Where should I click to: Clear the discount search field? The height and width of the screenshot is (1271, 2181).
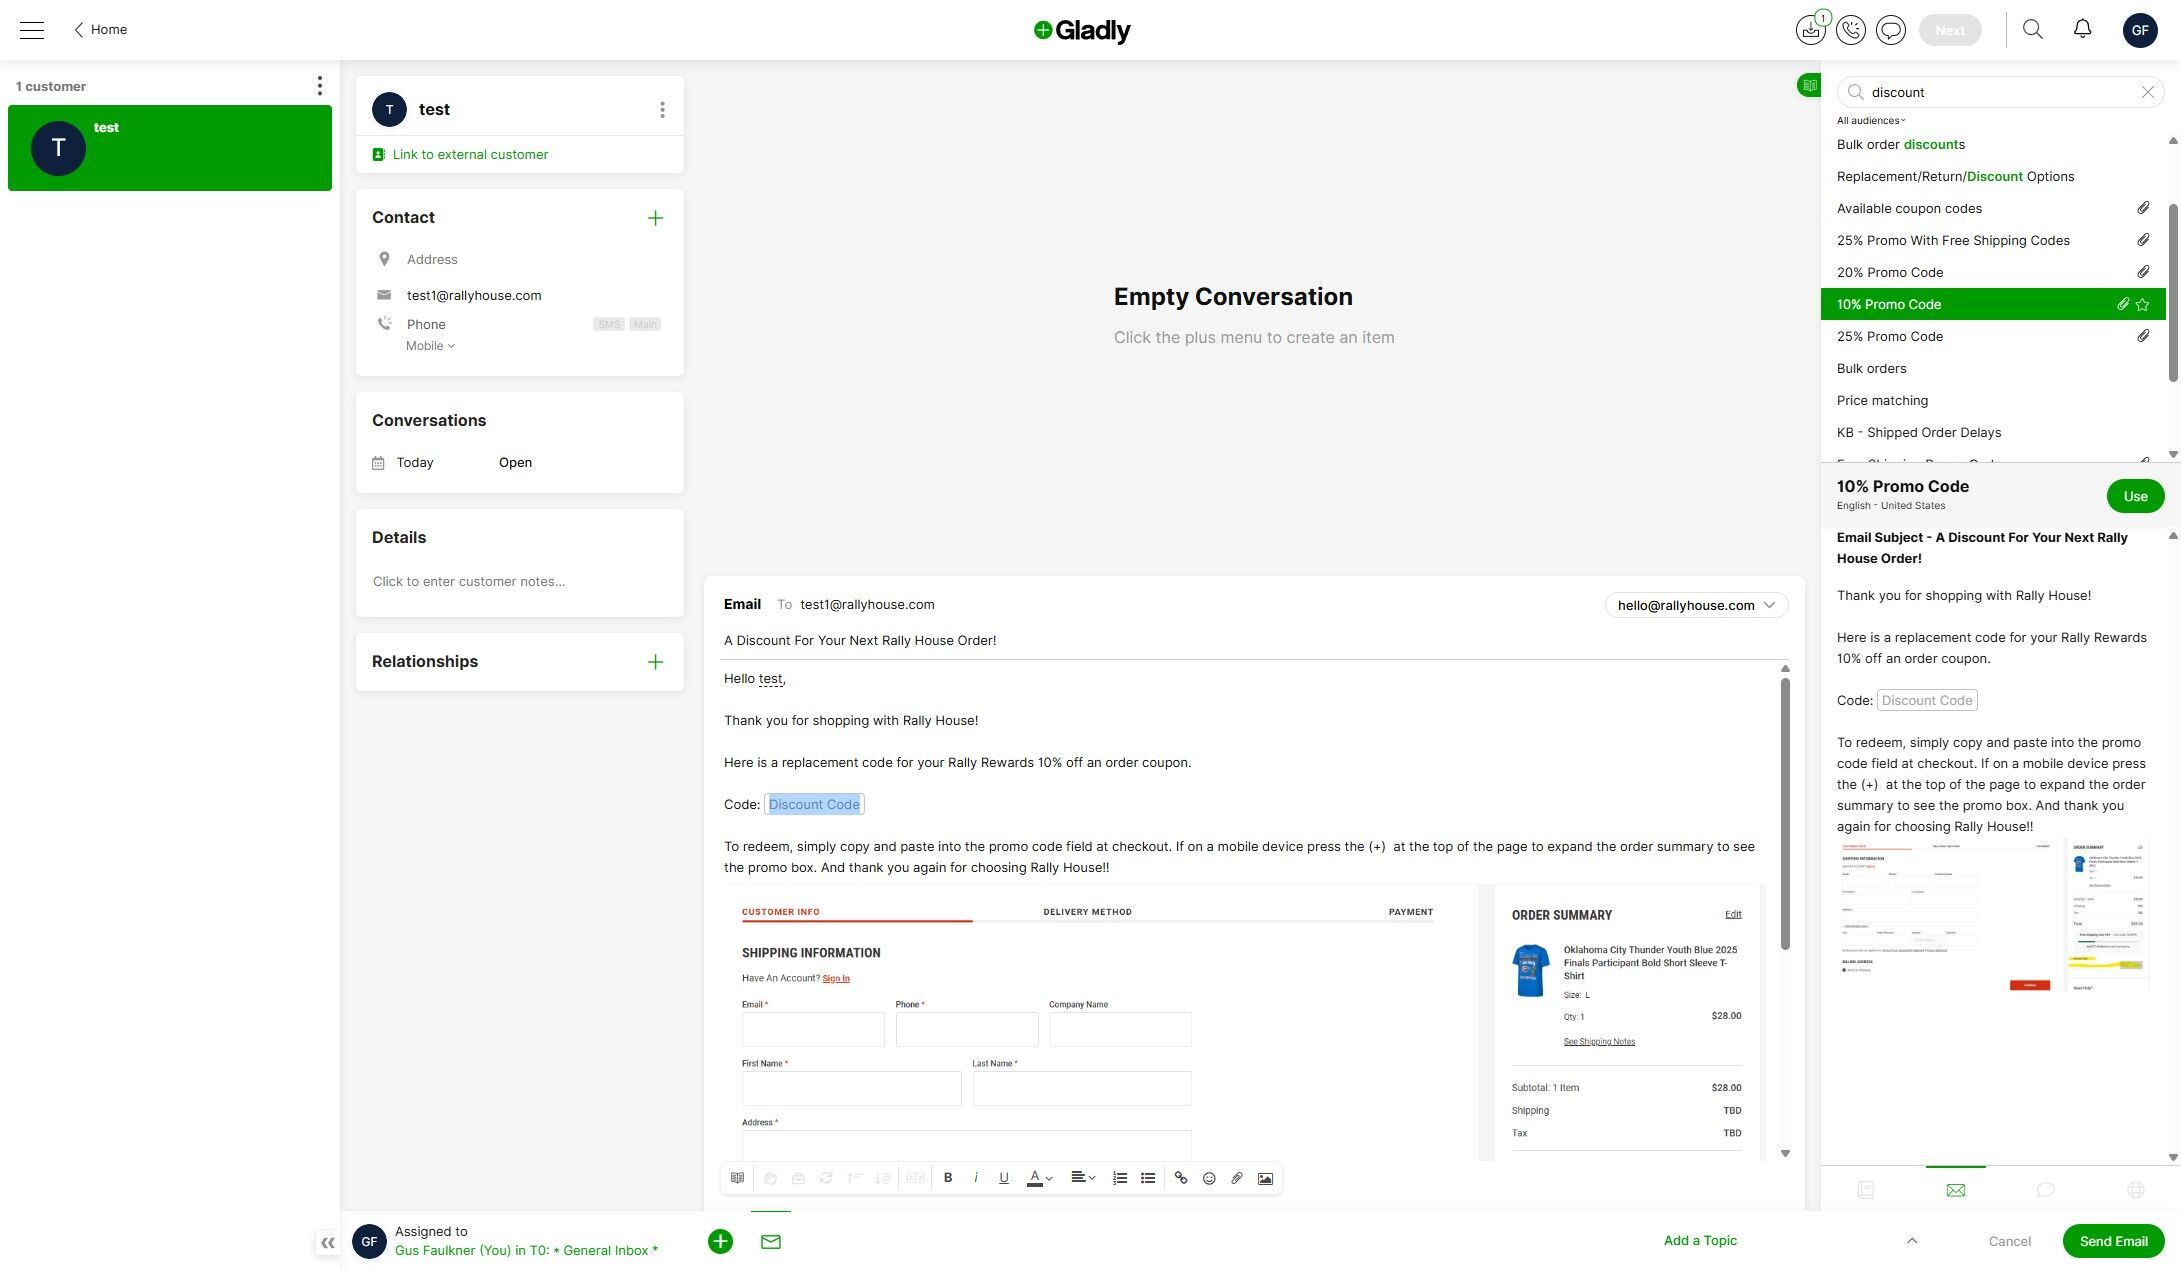coord(2147,92)
